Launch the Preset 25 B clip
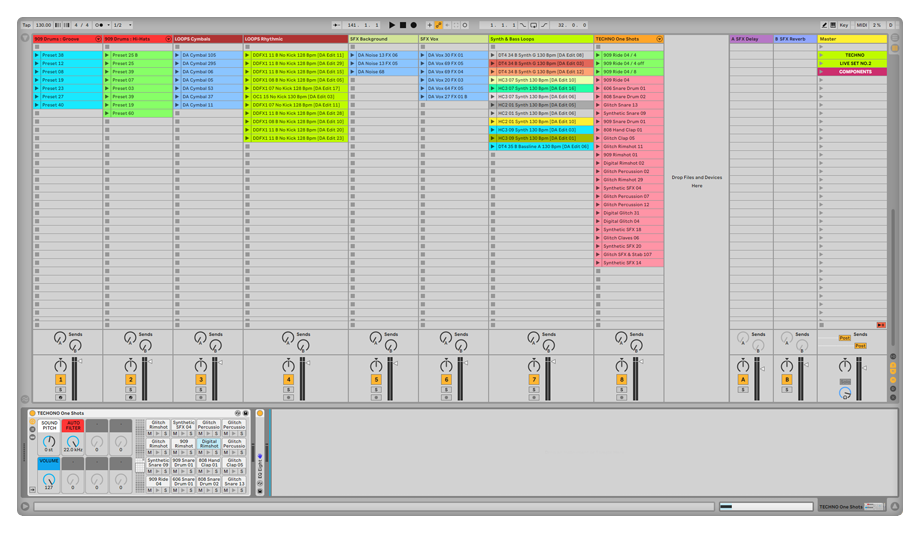920x533 pixels. pos(107,55)
